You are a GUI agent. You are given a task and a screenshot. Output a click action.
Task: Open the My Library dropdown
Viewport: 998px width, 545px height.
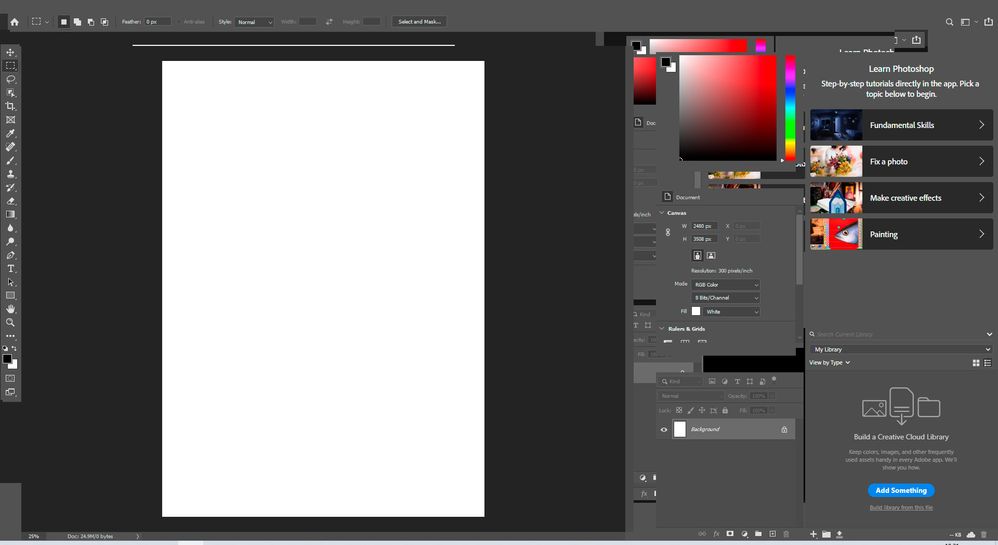(901, 350)
